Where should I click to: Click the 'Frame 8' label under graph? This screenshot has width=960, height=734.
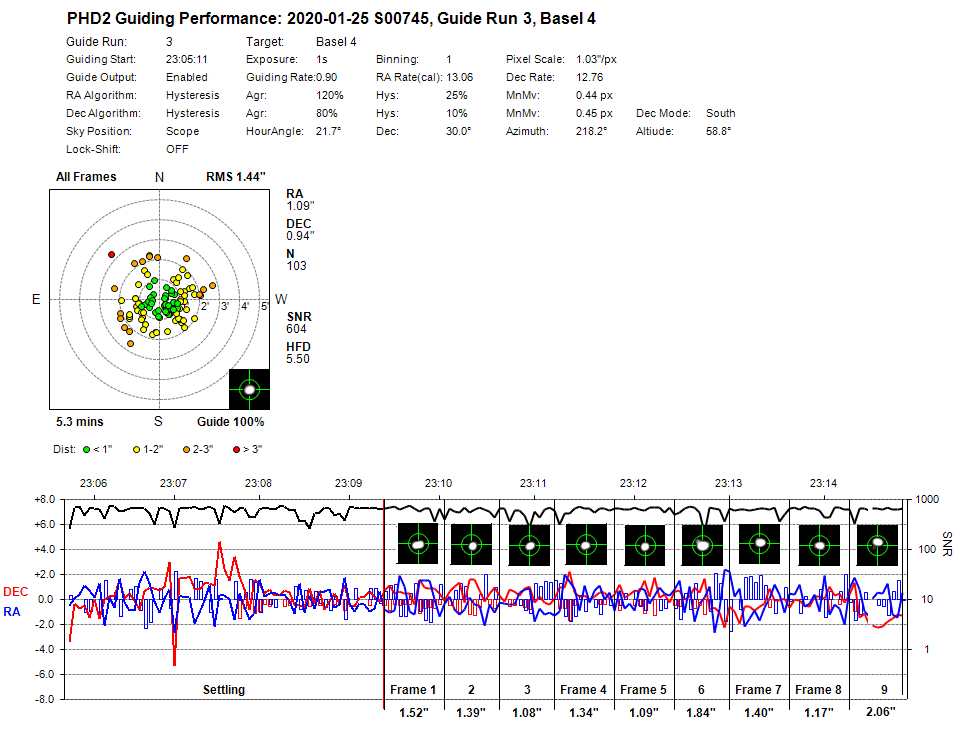(x=818, y=690)
